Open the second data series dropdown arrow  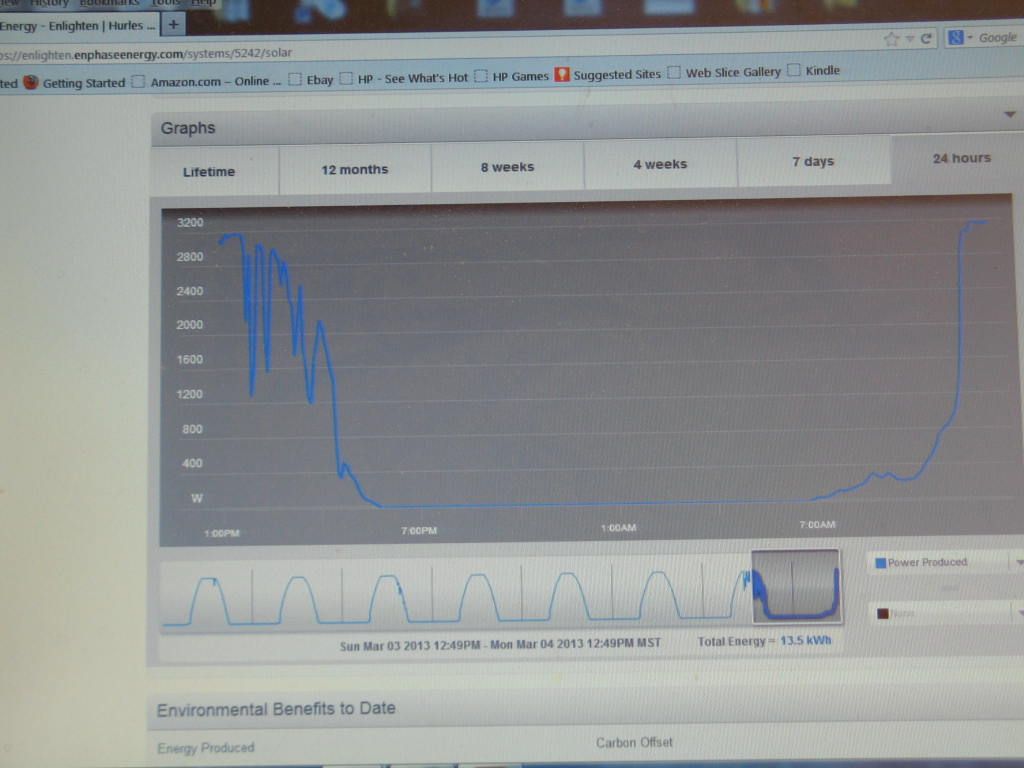(1018, 612)
